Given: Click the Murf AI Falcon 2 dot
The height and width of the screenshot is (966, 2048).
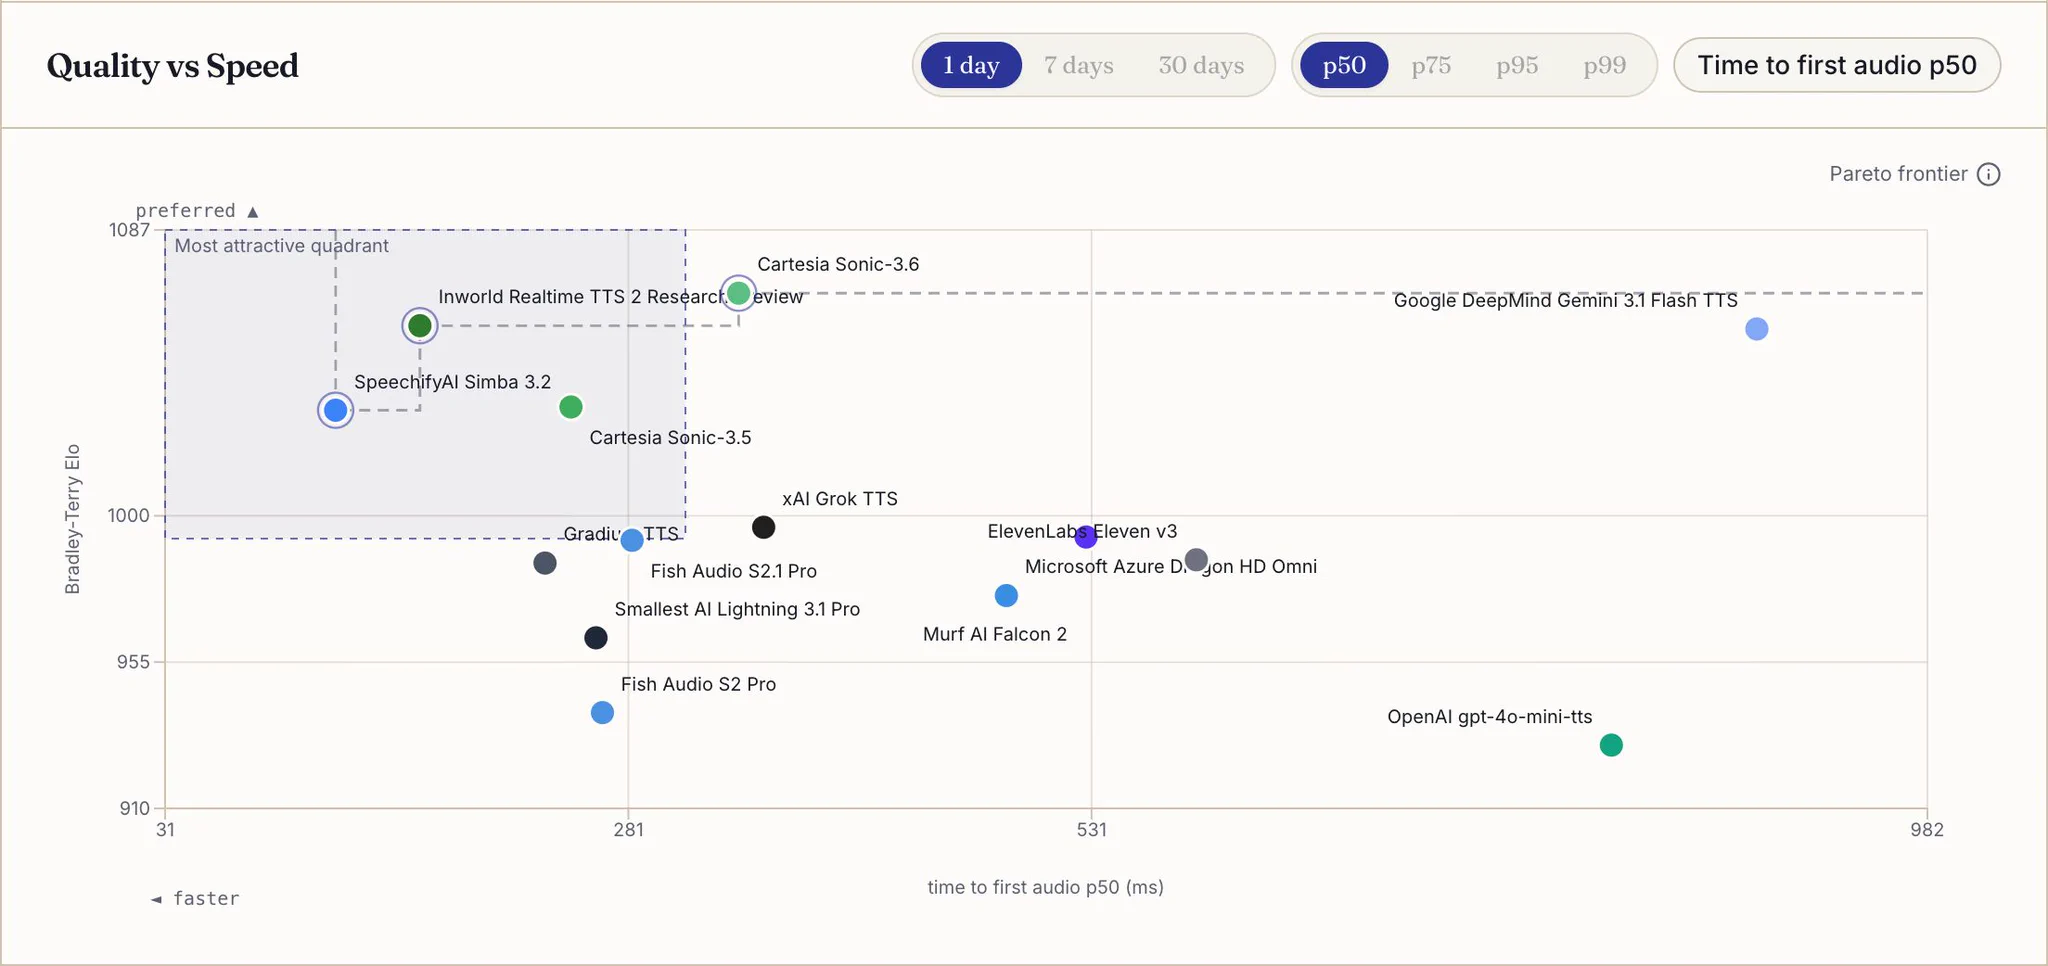Looking at the screenshot, I should (x=1007, y=596).
